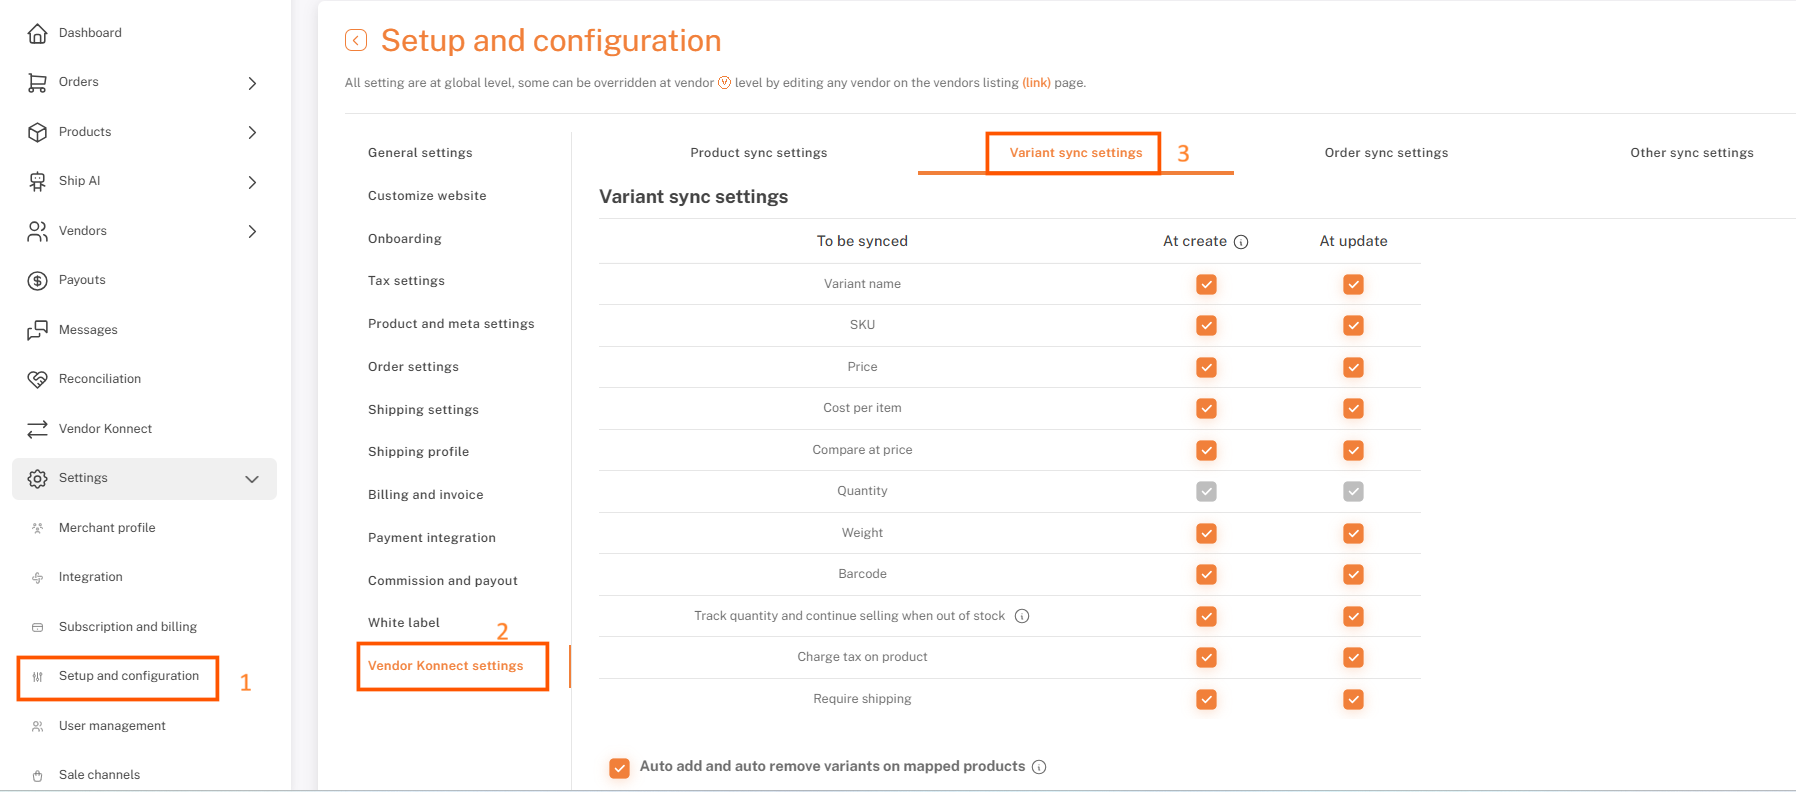
Task: Click the back arrow icon beside Setup and configuration
Action: click(x=356, y=40)
